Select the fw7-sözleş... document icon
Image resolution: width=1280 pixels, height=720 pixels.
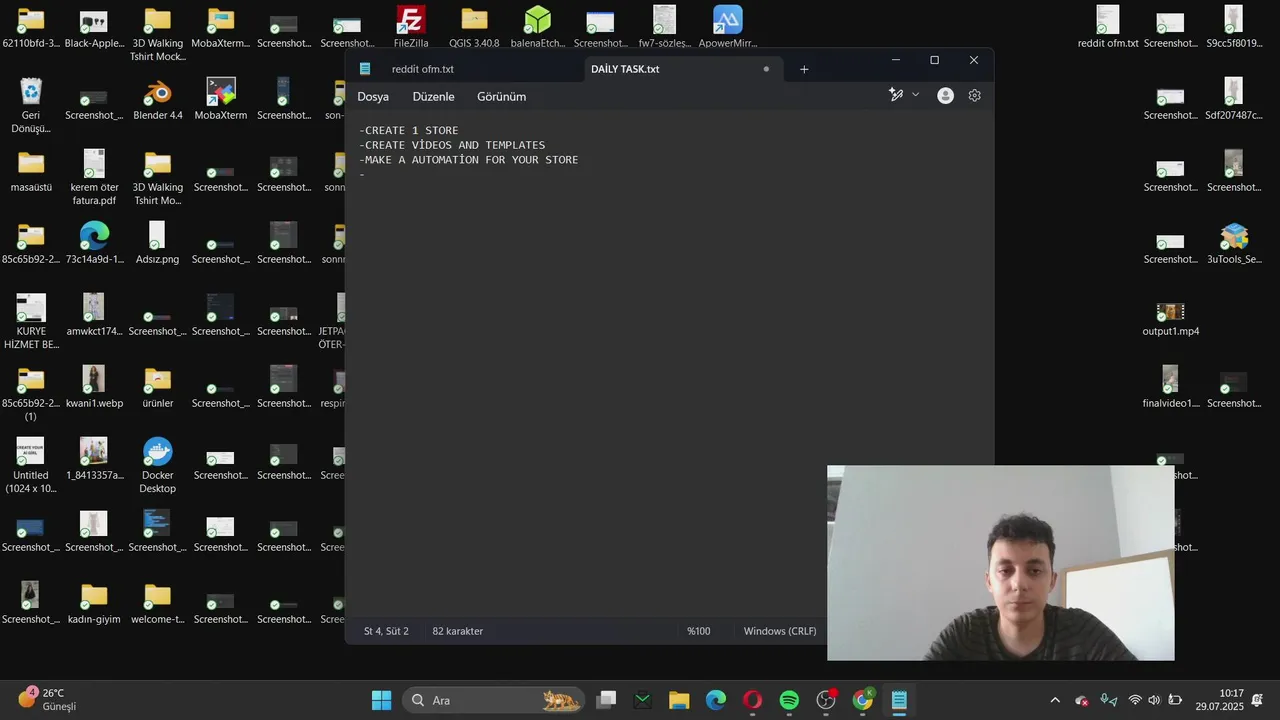pyautogui.click(x=665, y=27)
